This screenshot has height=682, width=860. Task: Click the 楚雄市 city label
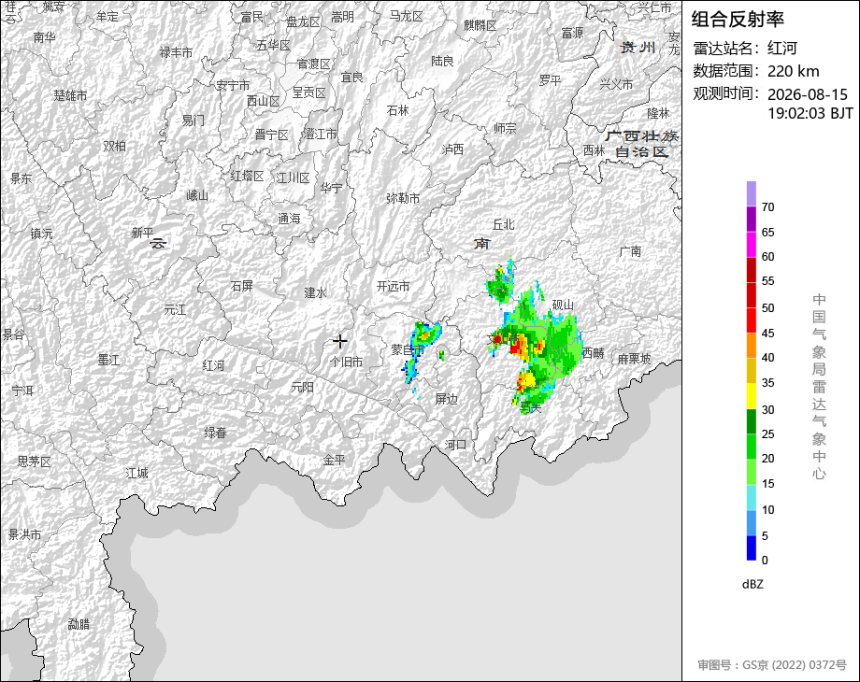pos(70,95)
